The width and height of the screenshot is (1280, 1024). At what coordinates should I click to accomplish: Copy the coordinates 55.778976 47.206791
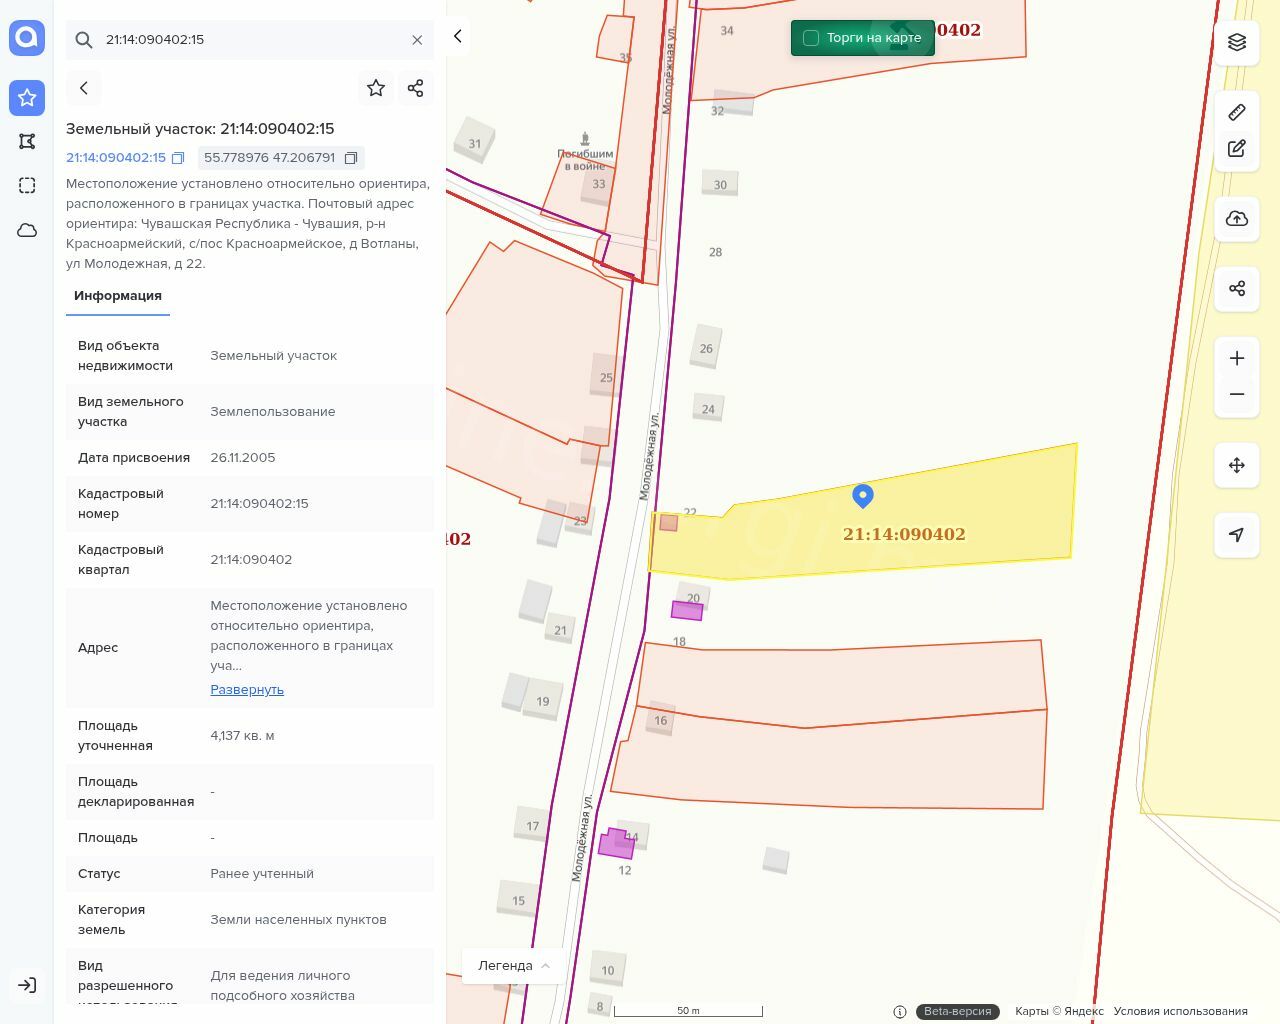351,158
